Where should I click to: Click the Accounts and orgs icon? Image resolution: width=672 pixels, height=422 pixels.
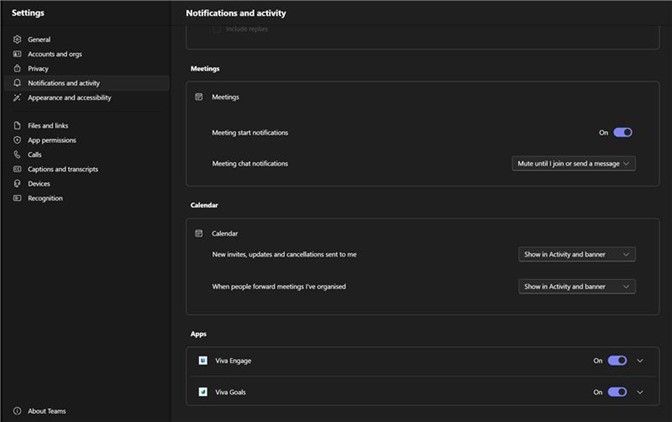coord(17,54)
